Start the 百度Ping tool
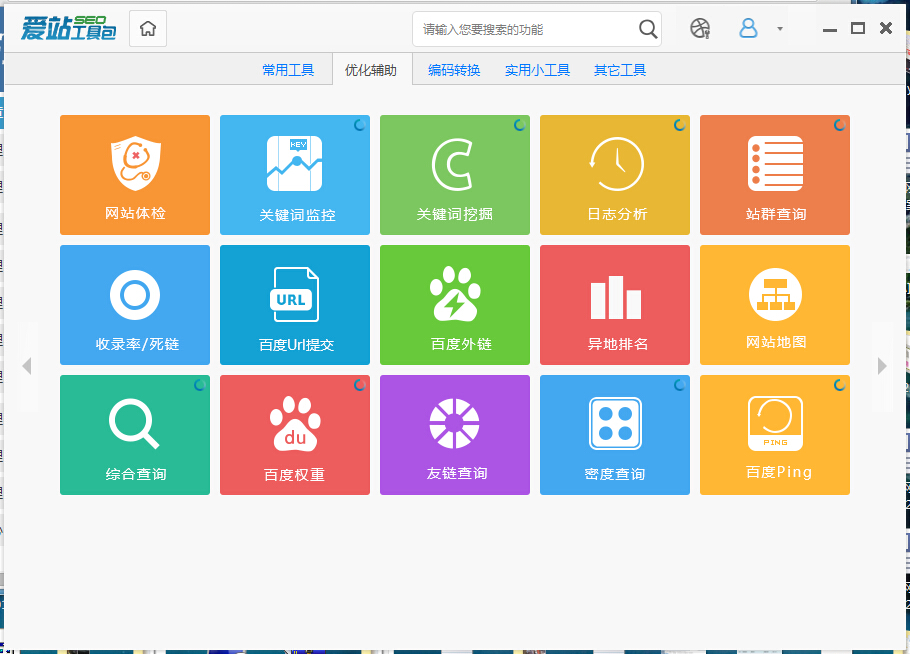The width and height of the screenshot is (910, 654). tap(775, 435)
